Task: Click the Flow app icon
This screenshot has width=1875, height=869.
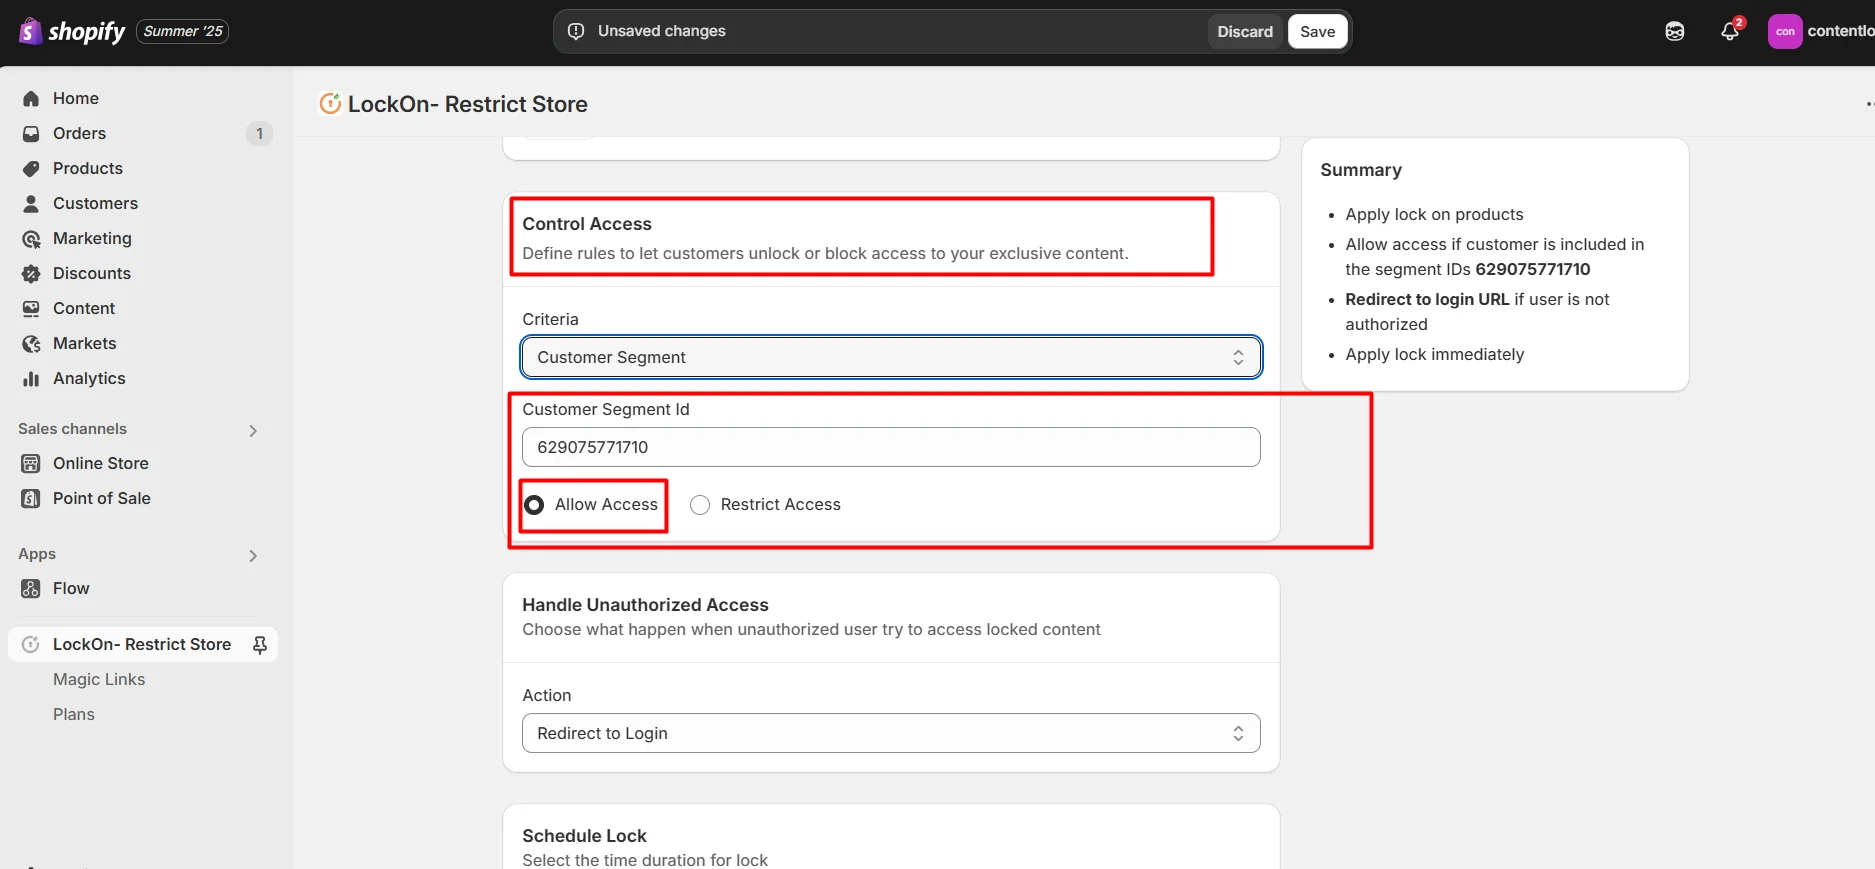Action: 31,588
